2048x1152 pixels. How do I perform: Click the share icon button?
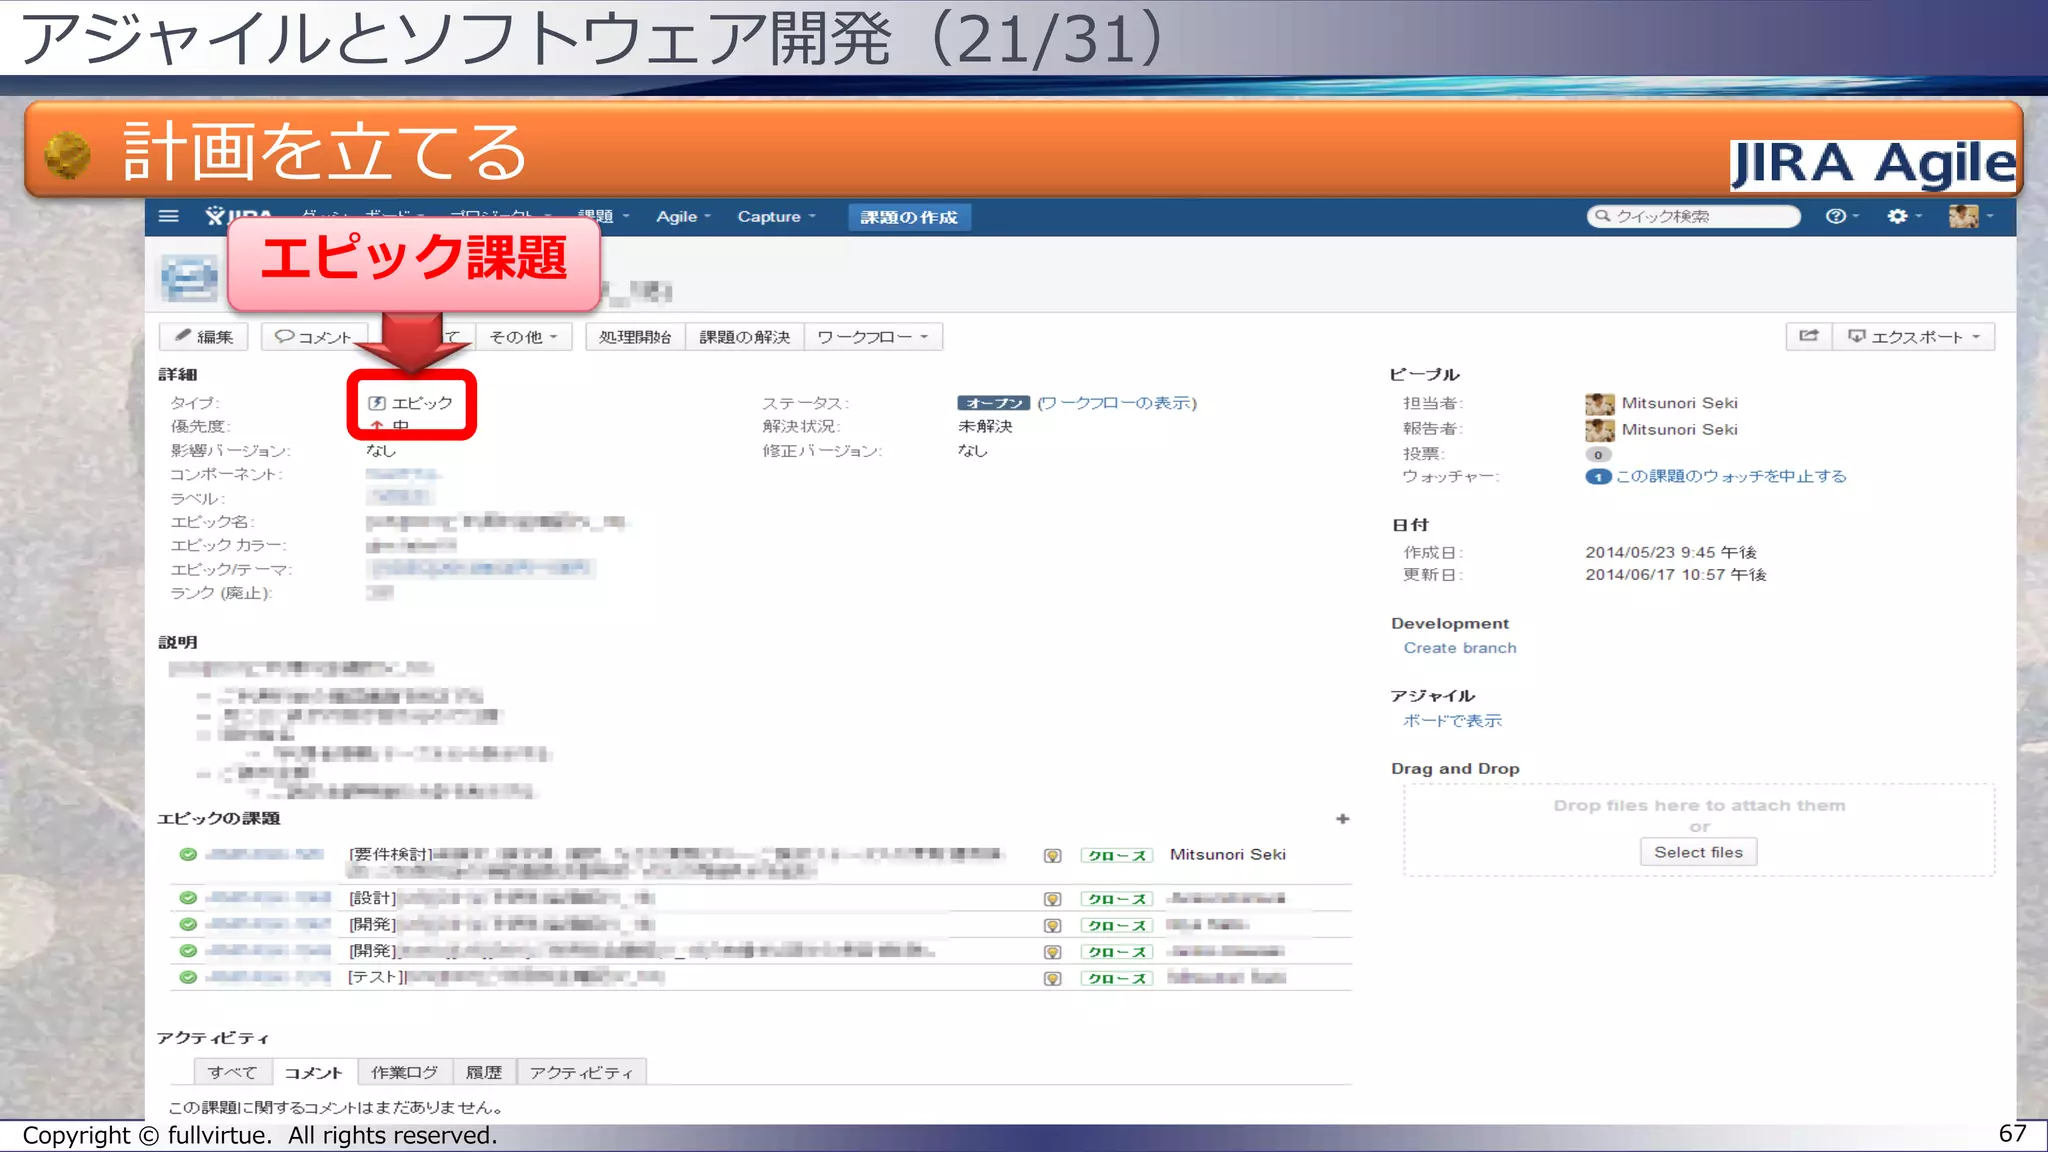click(x=1809, y=336)
